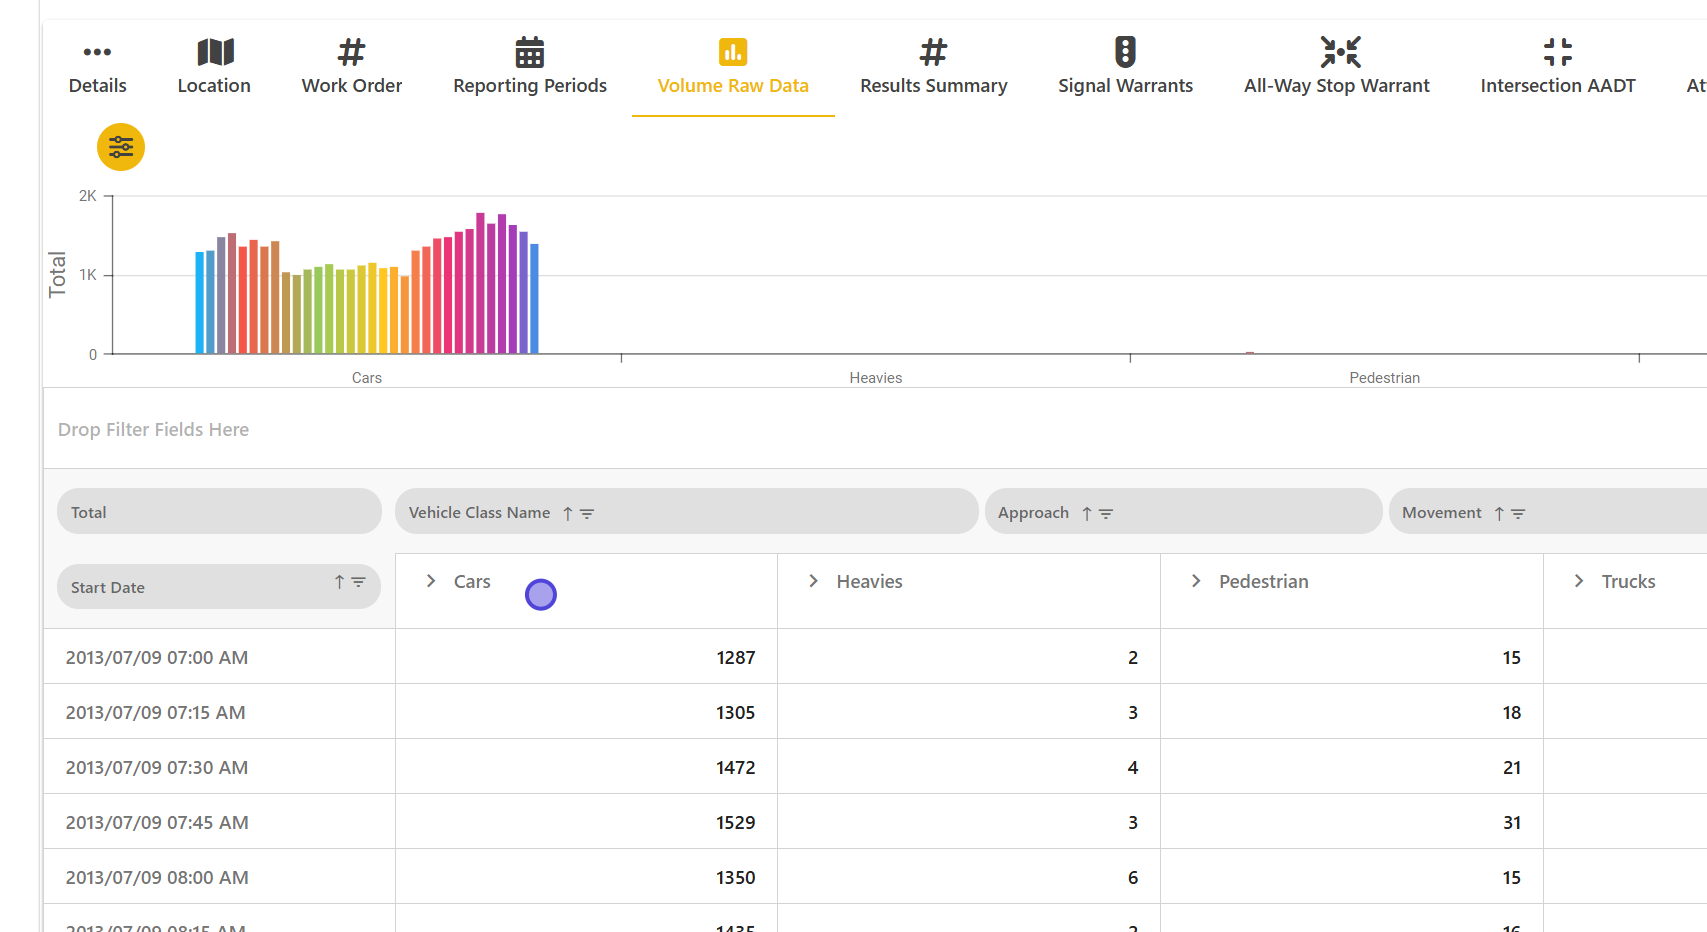Switch to the Results Summary tab

[933, 85]
